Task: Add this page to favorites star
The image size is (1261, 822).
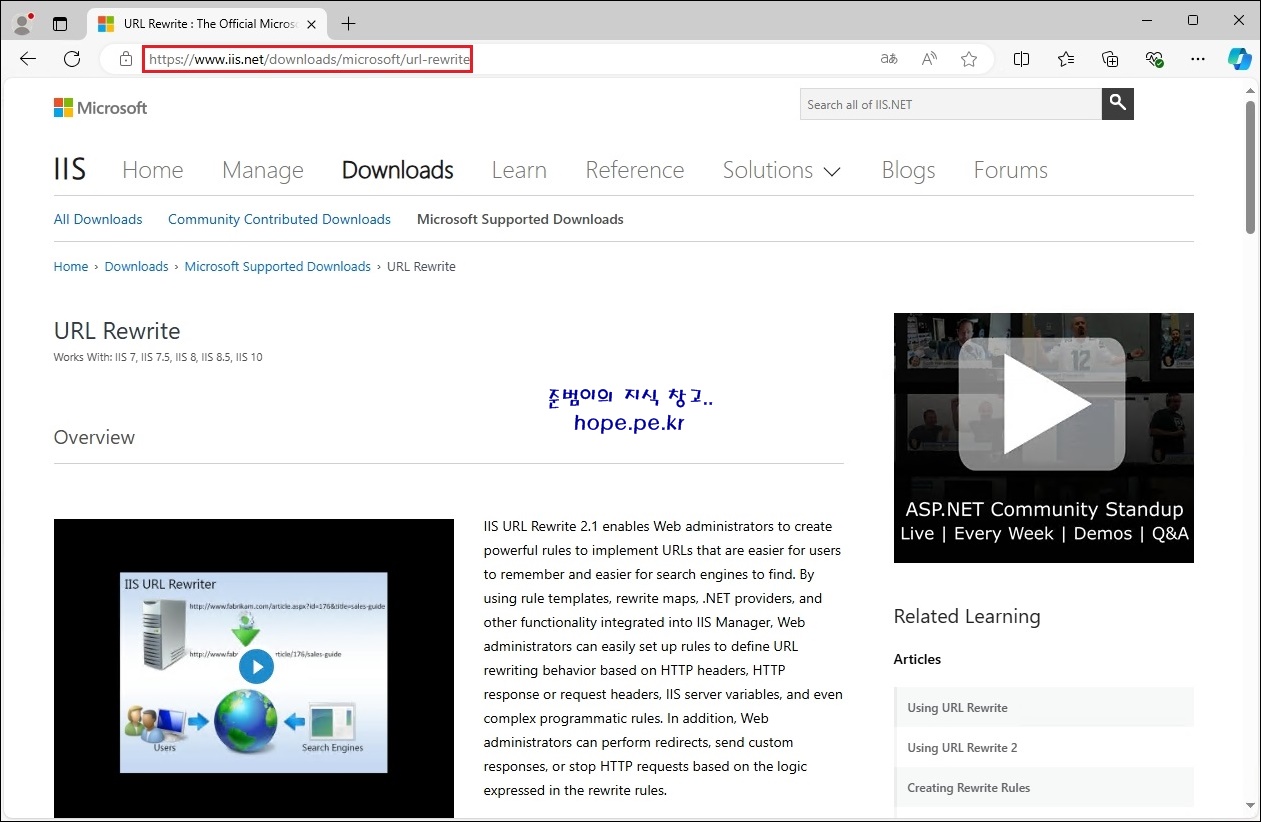Action: (x=969, y=59)
